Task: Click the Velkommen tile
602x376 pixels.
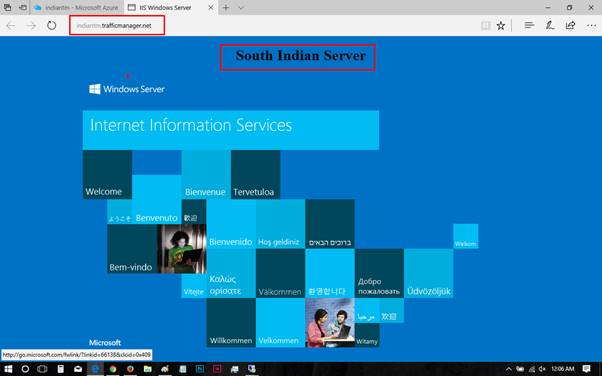Action: (280, 323)
